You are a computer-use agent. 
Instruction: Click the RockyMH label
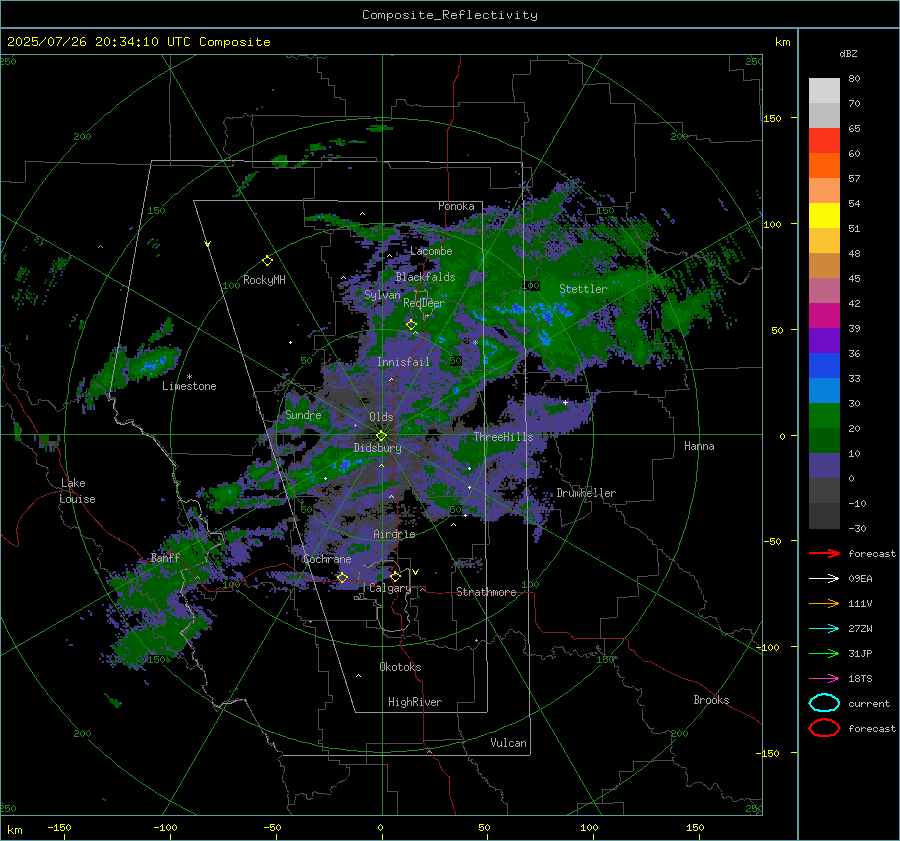click(264, 280)
